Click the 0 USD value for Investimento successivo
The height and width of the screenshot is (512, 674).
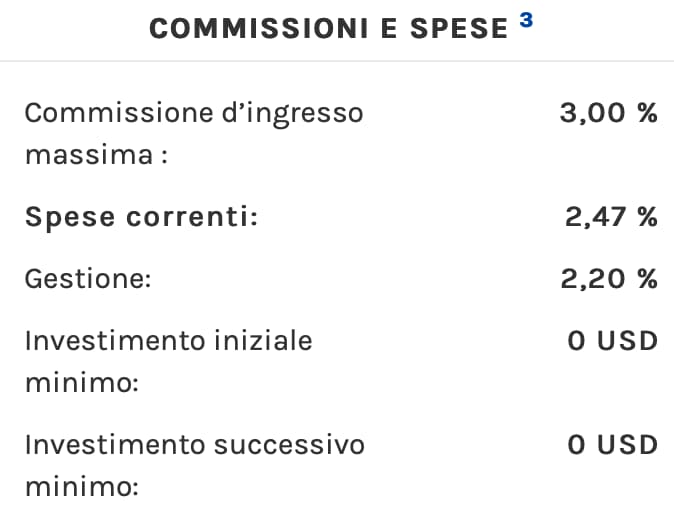click(612, 444)
